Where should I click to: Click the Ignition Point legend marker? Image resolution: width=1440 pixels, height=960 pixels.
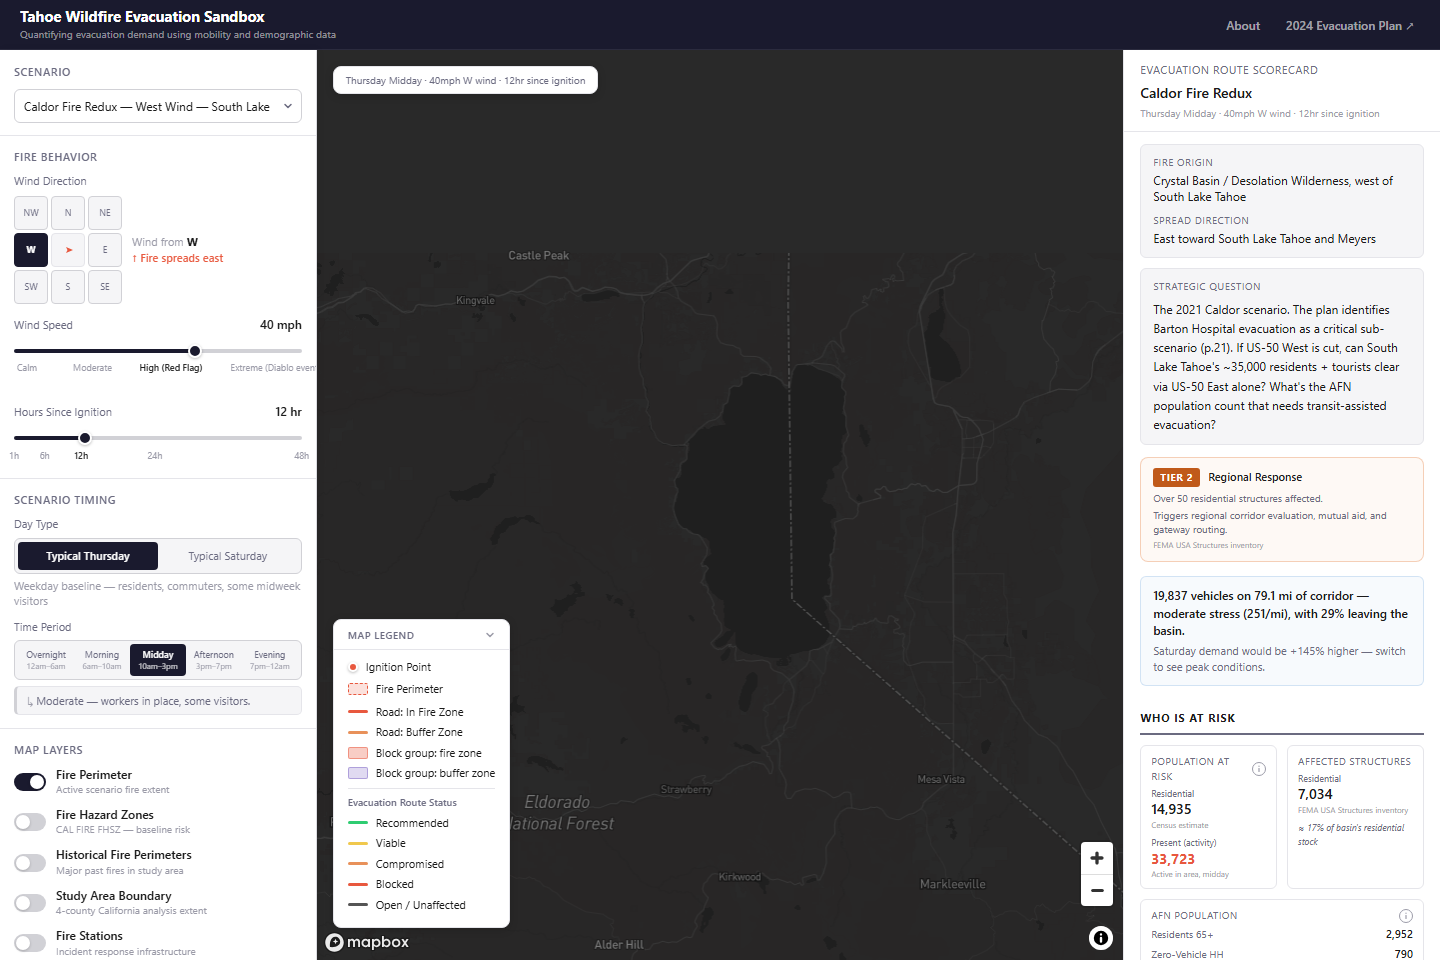coord(353,667)
